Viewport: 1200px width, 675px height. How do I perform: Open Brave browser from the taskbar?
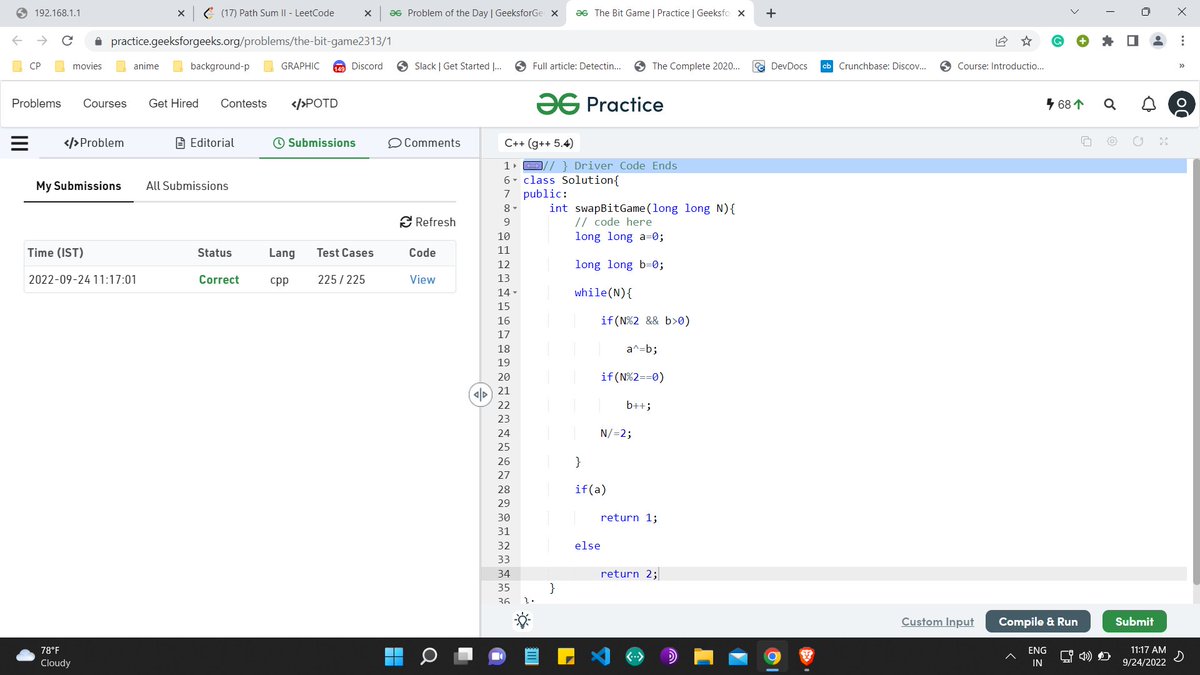click(x=806, y=657)
